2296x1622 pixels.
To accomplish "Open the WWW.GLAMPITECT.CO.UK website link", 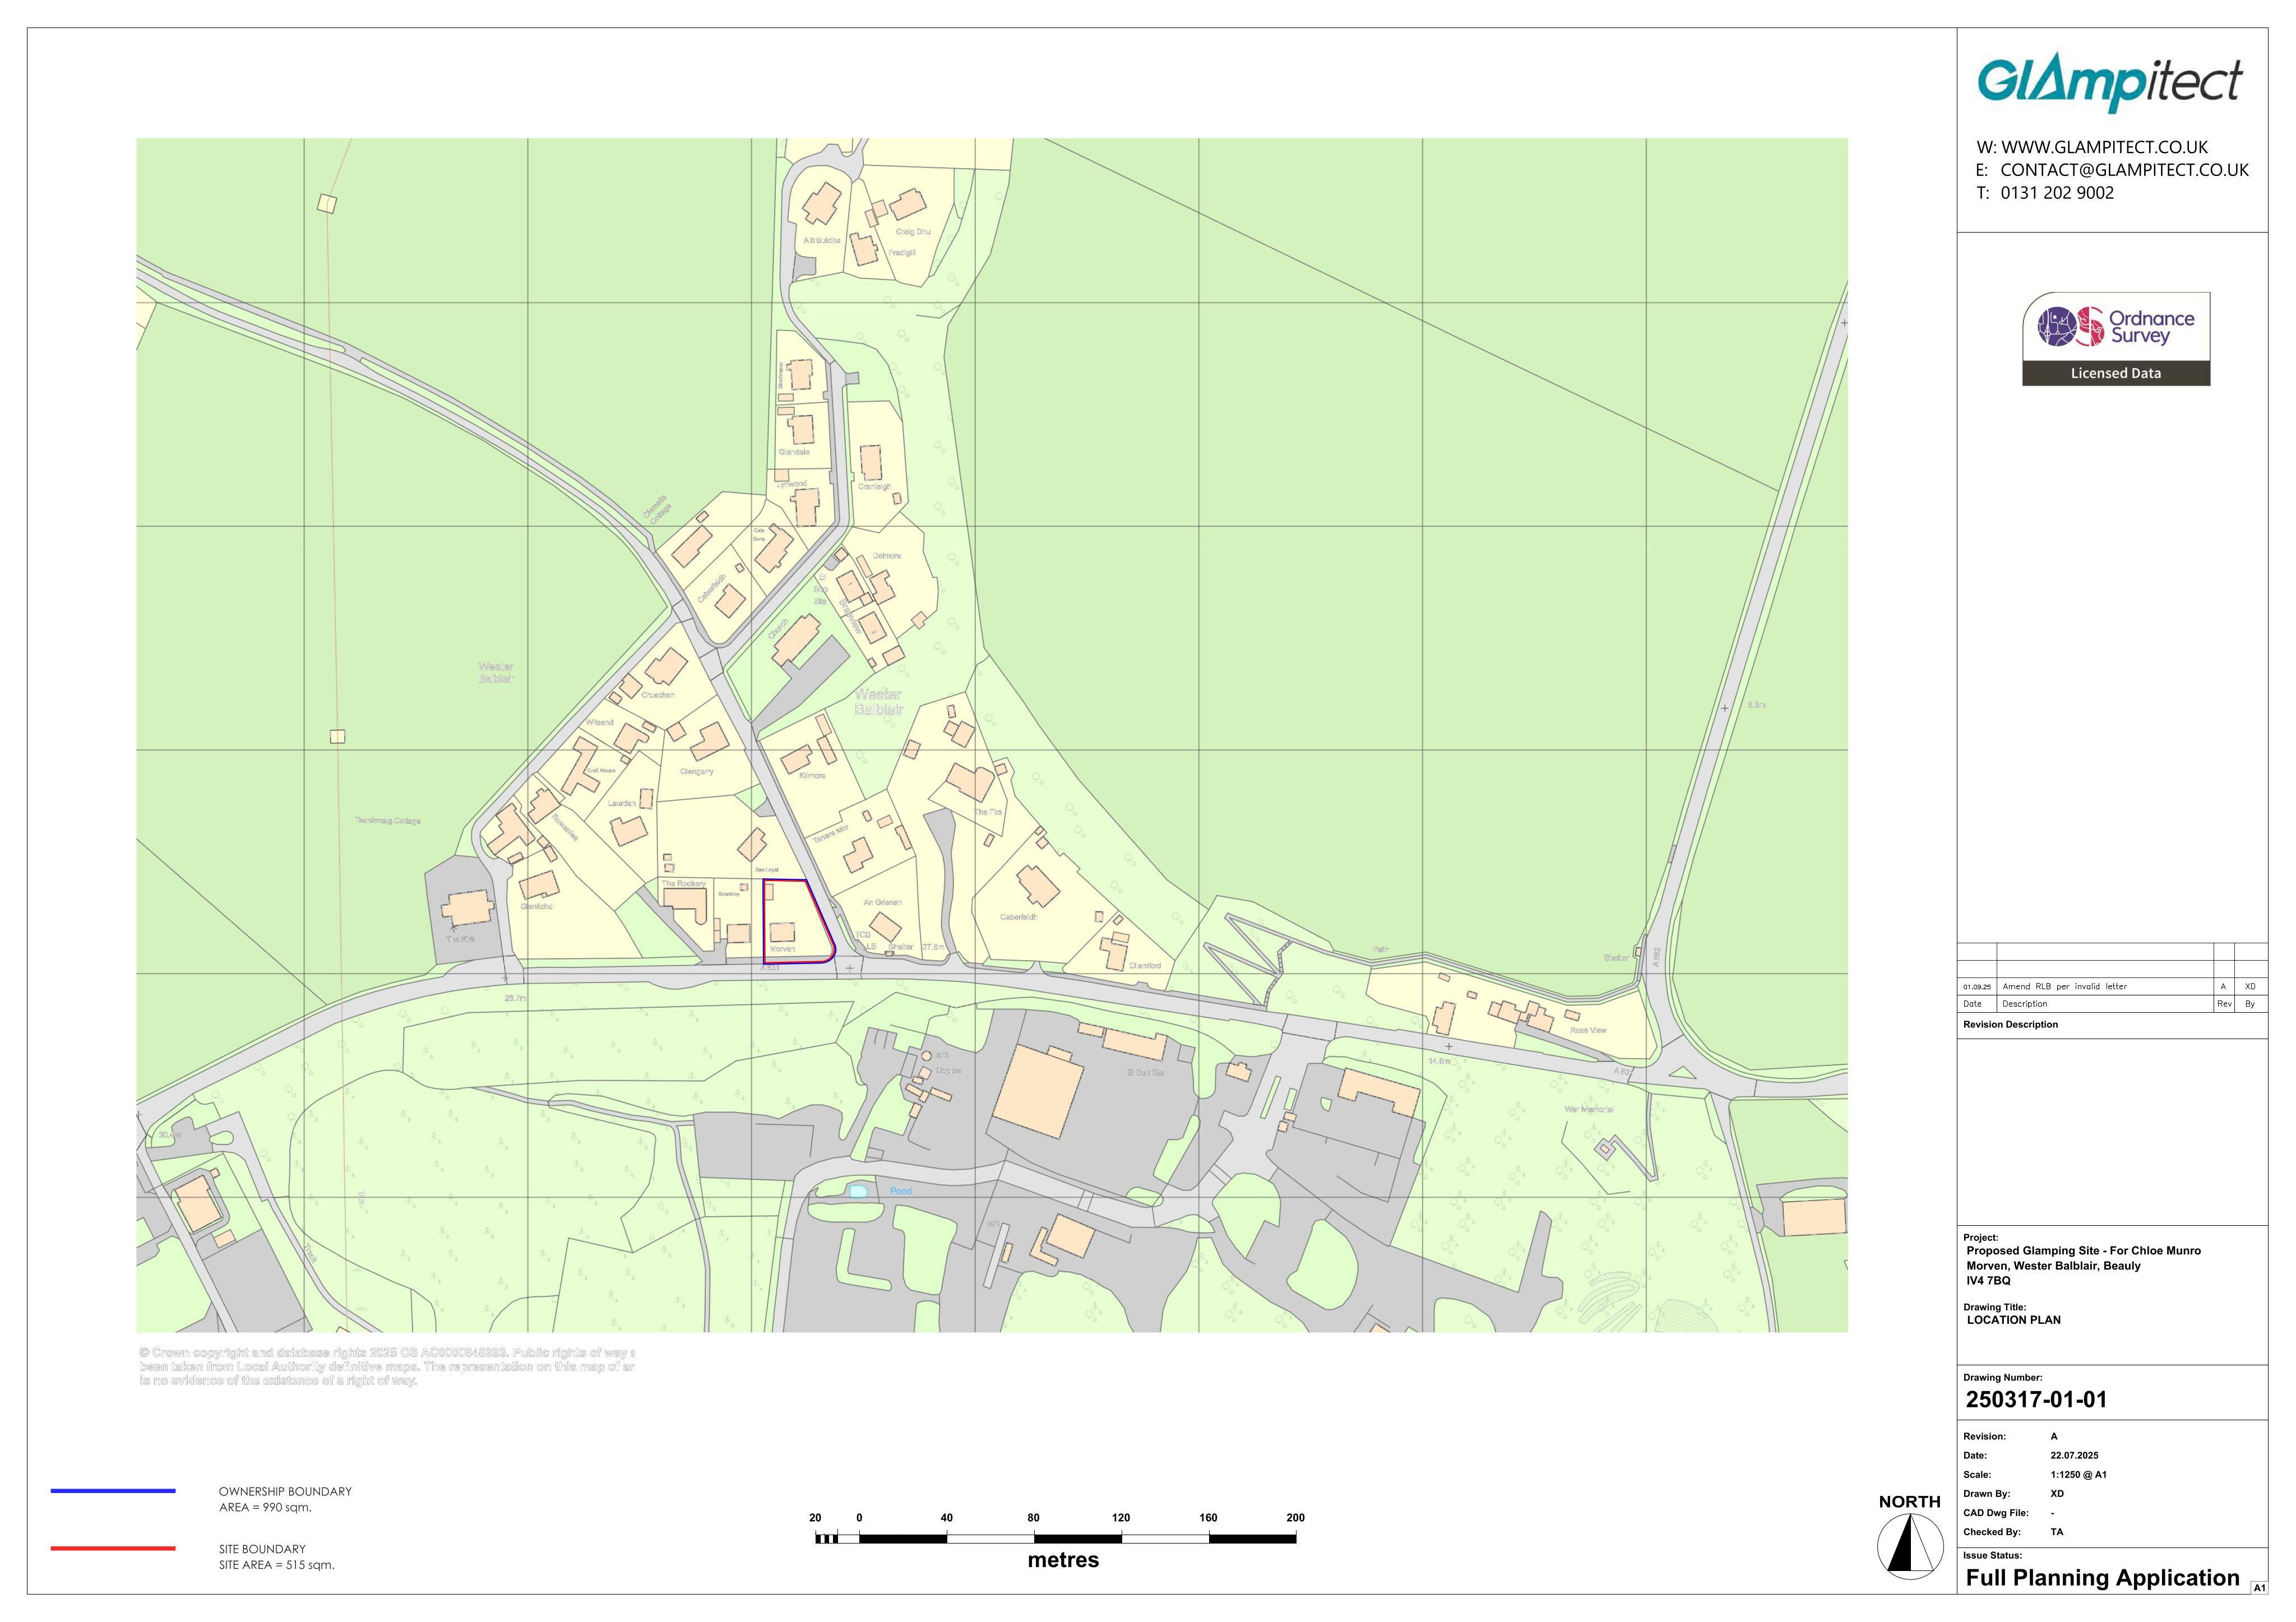I will pyautogui.click(x=2104, y=147).
